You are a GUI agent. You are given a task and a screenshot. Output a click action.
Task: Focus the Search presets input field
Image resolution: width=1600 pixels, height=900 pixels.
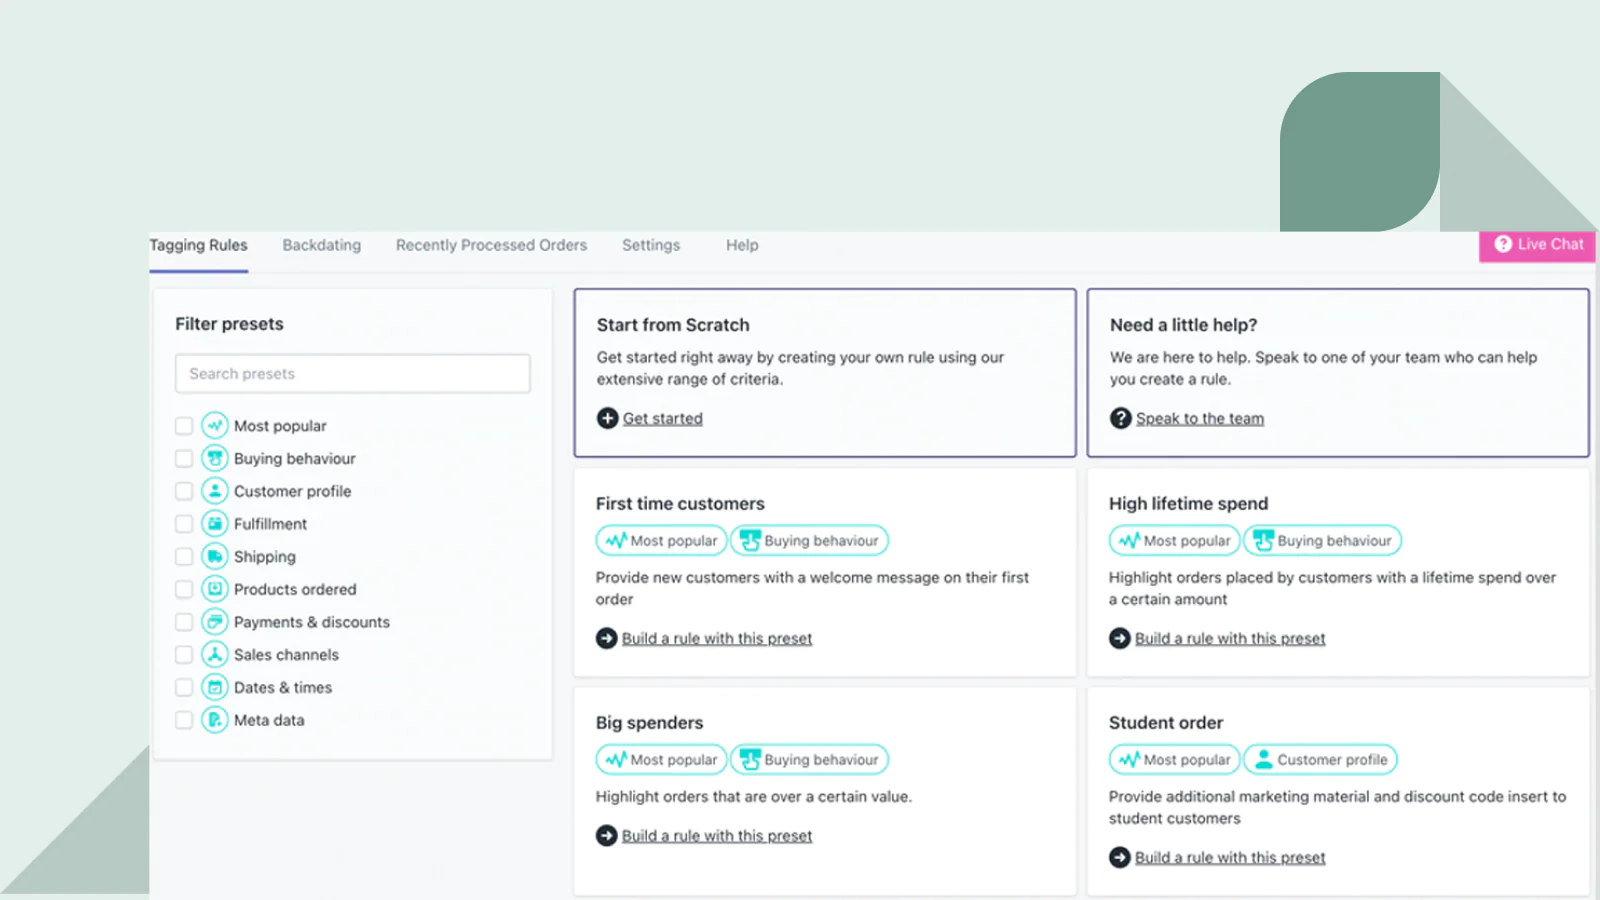pos(352,374)
